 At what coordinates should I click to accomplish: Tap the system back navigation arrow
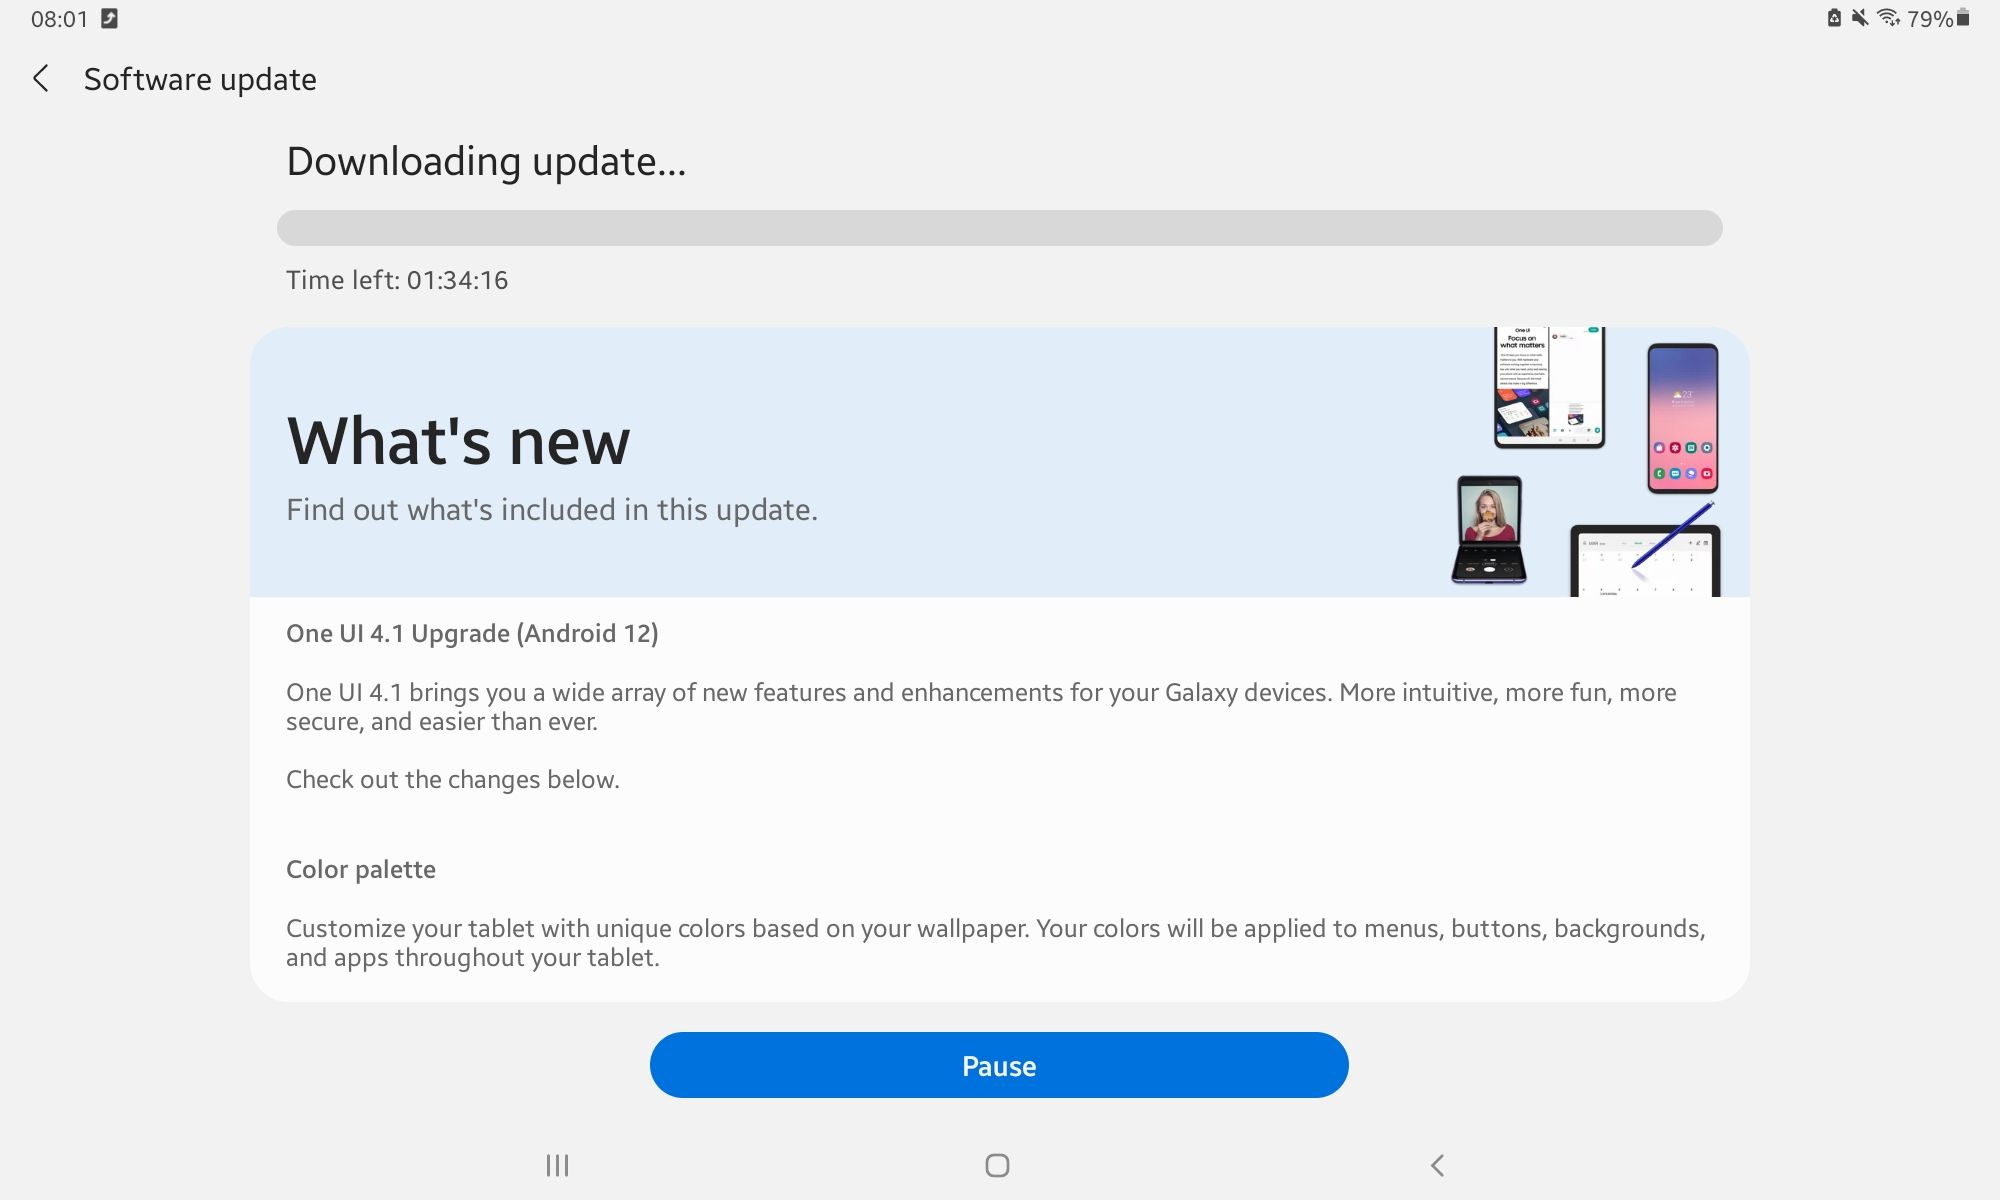click(1437, 1165)
